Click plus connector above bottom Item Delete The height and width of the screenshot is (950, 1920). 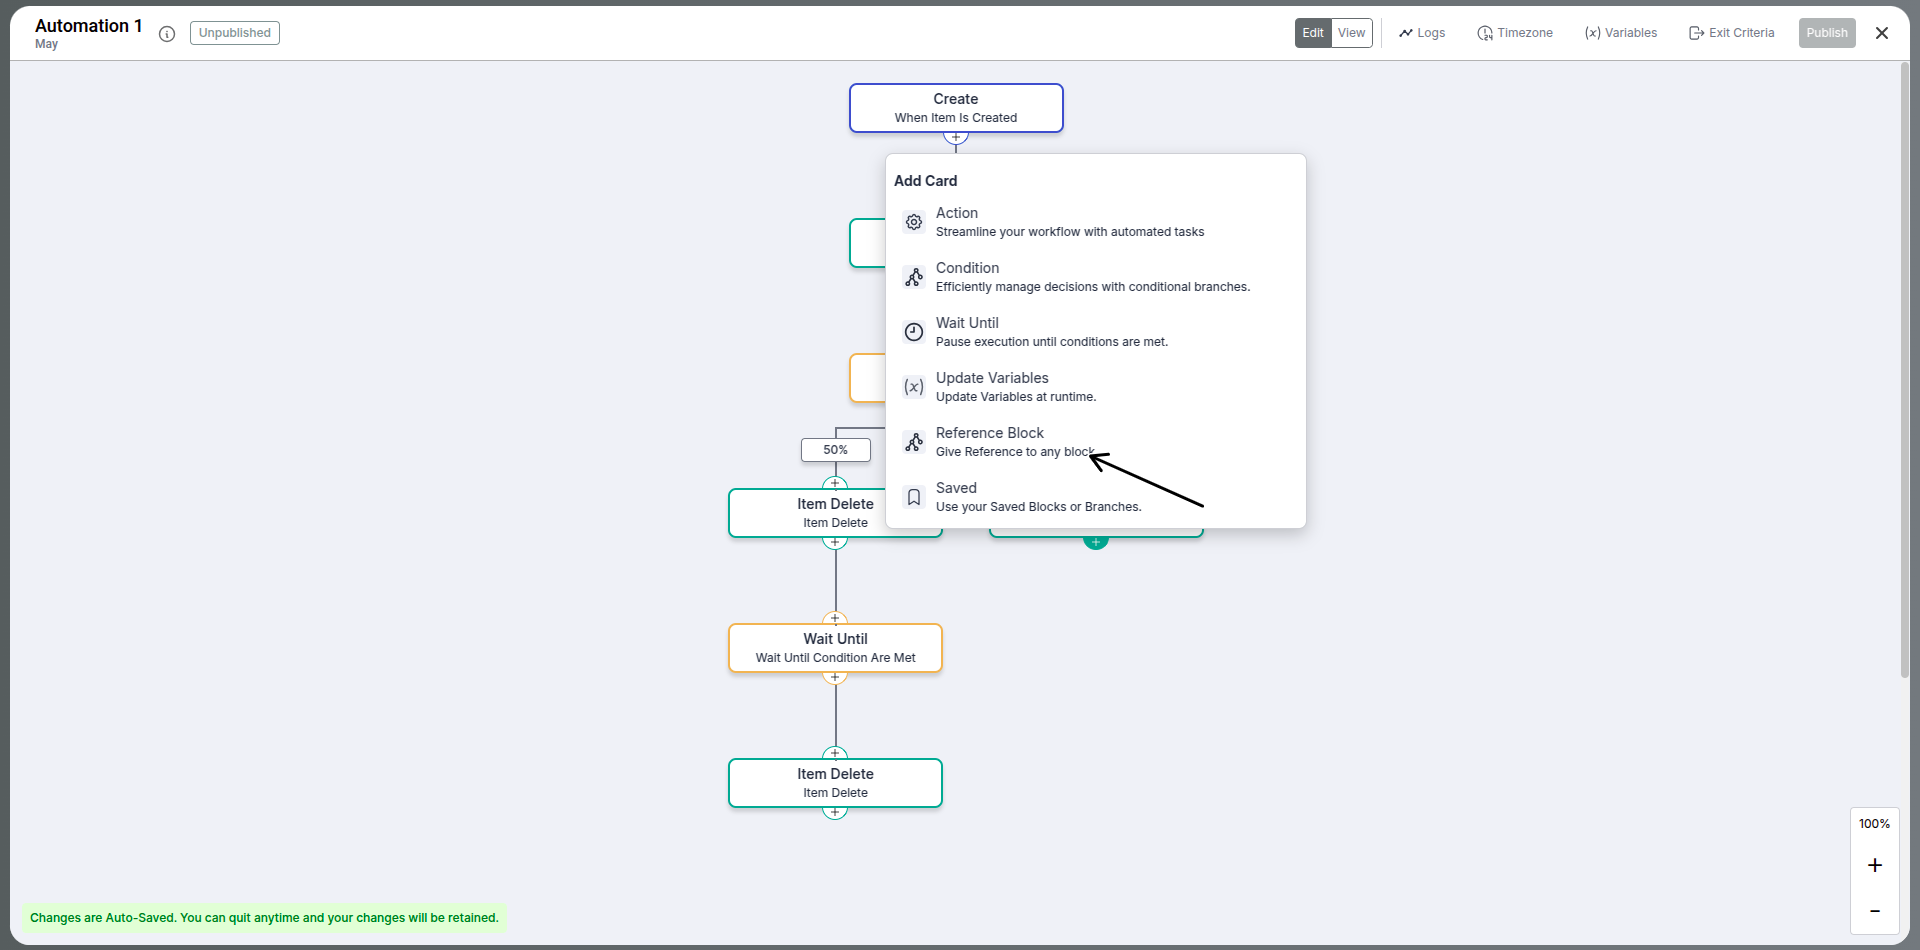pos(835,753)
